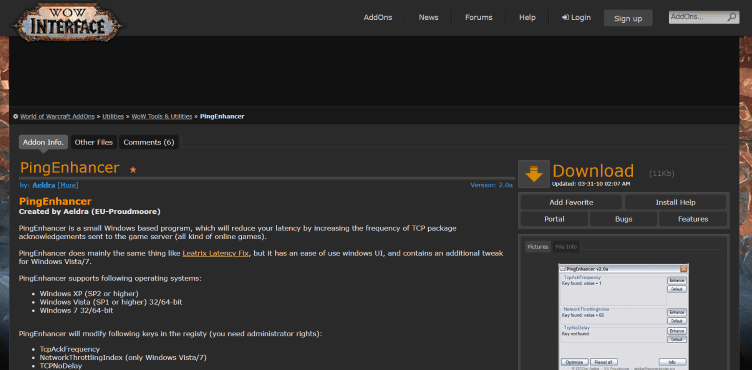752x370 pixels.
Task: Click the Version: 2.0a text
Action: (x=491, y=185)
